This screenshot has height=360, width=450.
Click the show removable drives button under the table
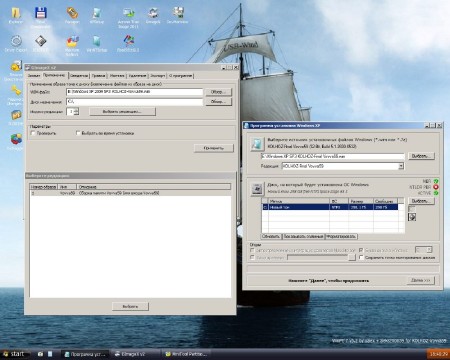pyautogui.click(x=303, y=236)
